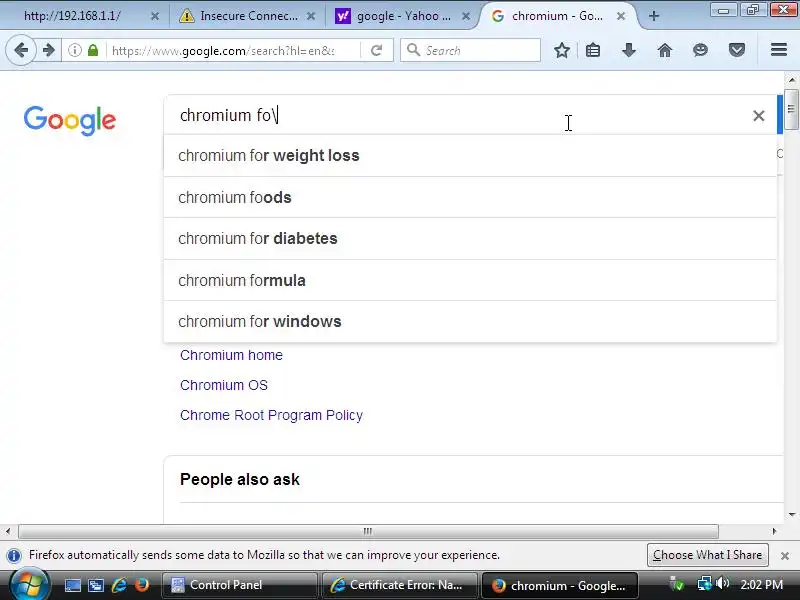Click the vertical scrollbar up arrow
The width and height of the screenshot is (800, 600).
[791, 80]
